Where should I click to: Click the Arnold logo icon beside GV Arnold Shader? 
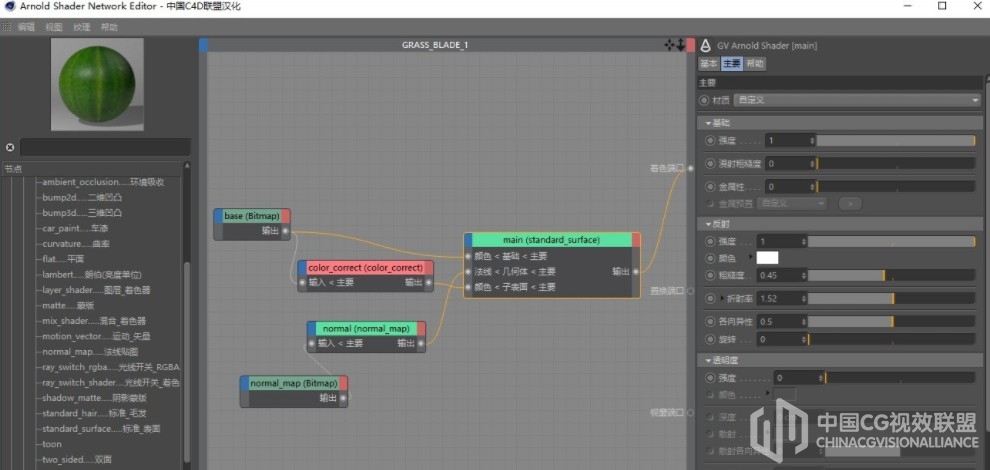[706, 45]
